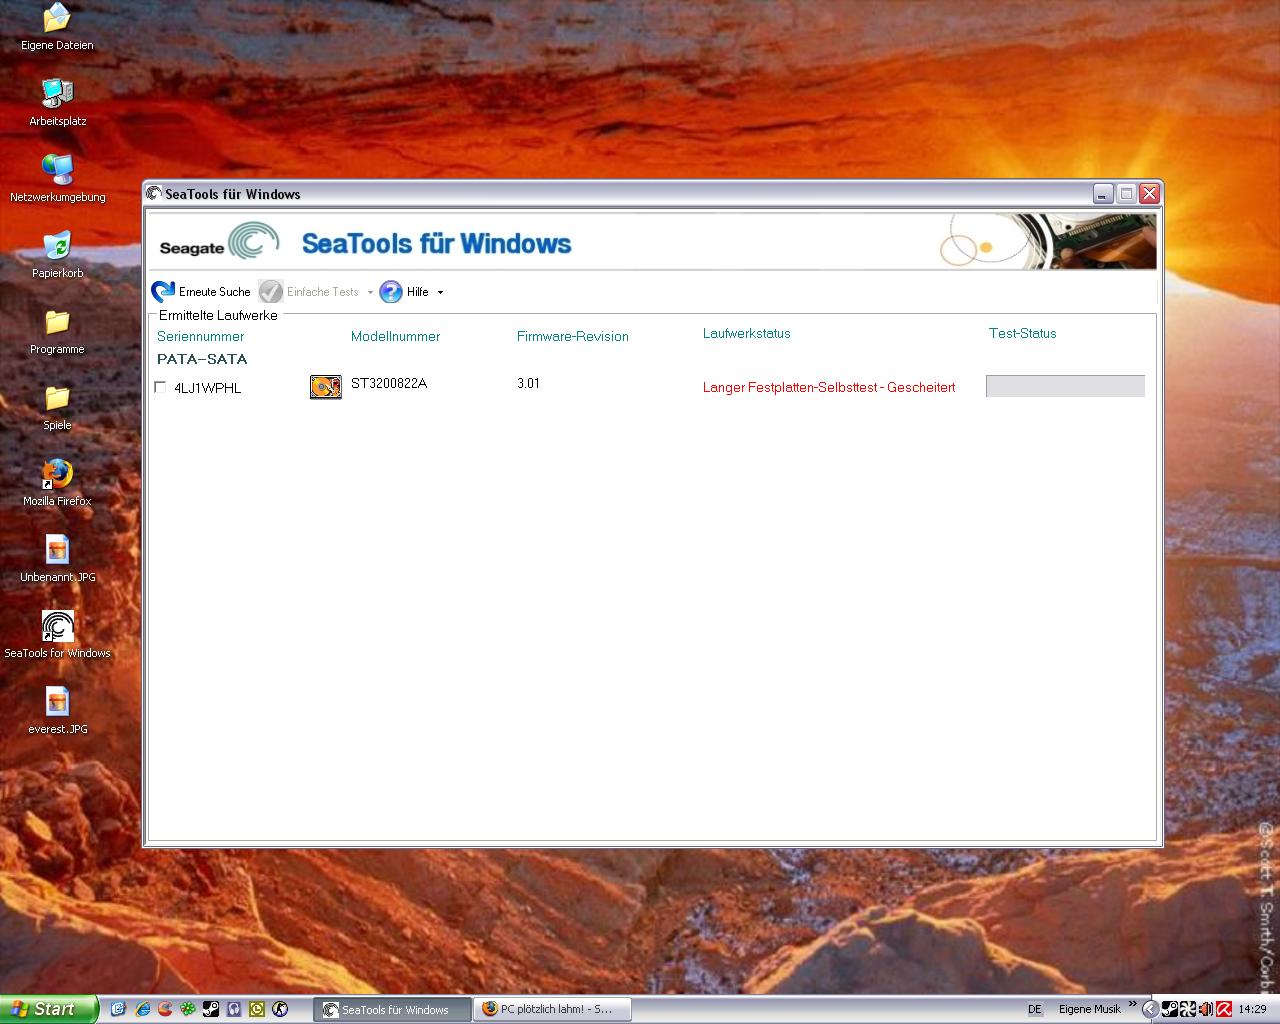The height and width of the screenshot is (1024, 1280).
Task: Switch to PC plötzlich lahm Firefox taskbar button
Action: 554,1009
